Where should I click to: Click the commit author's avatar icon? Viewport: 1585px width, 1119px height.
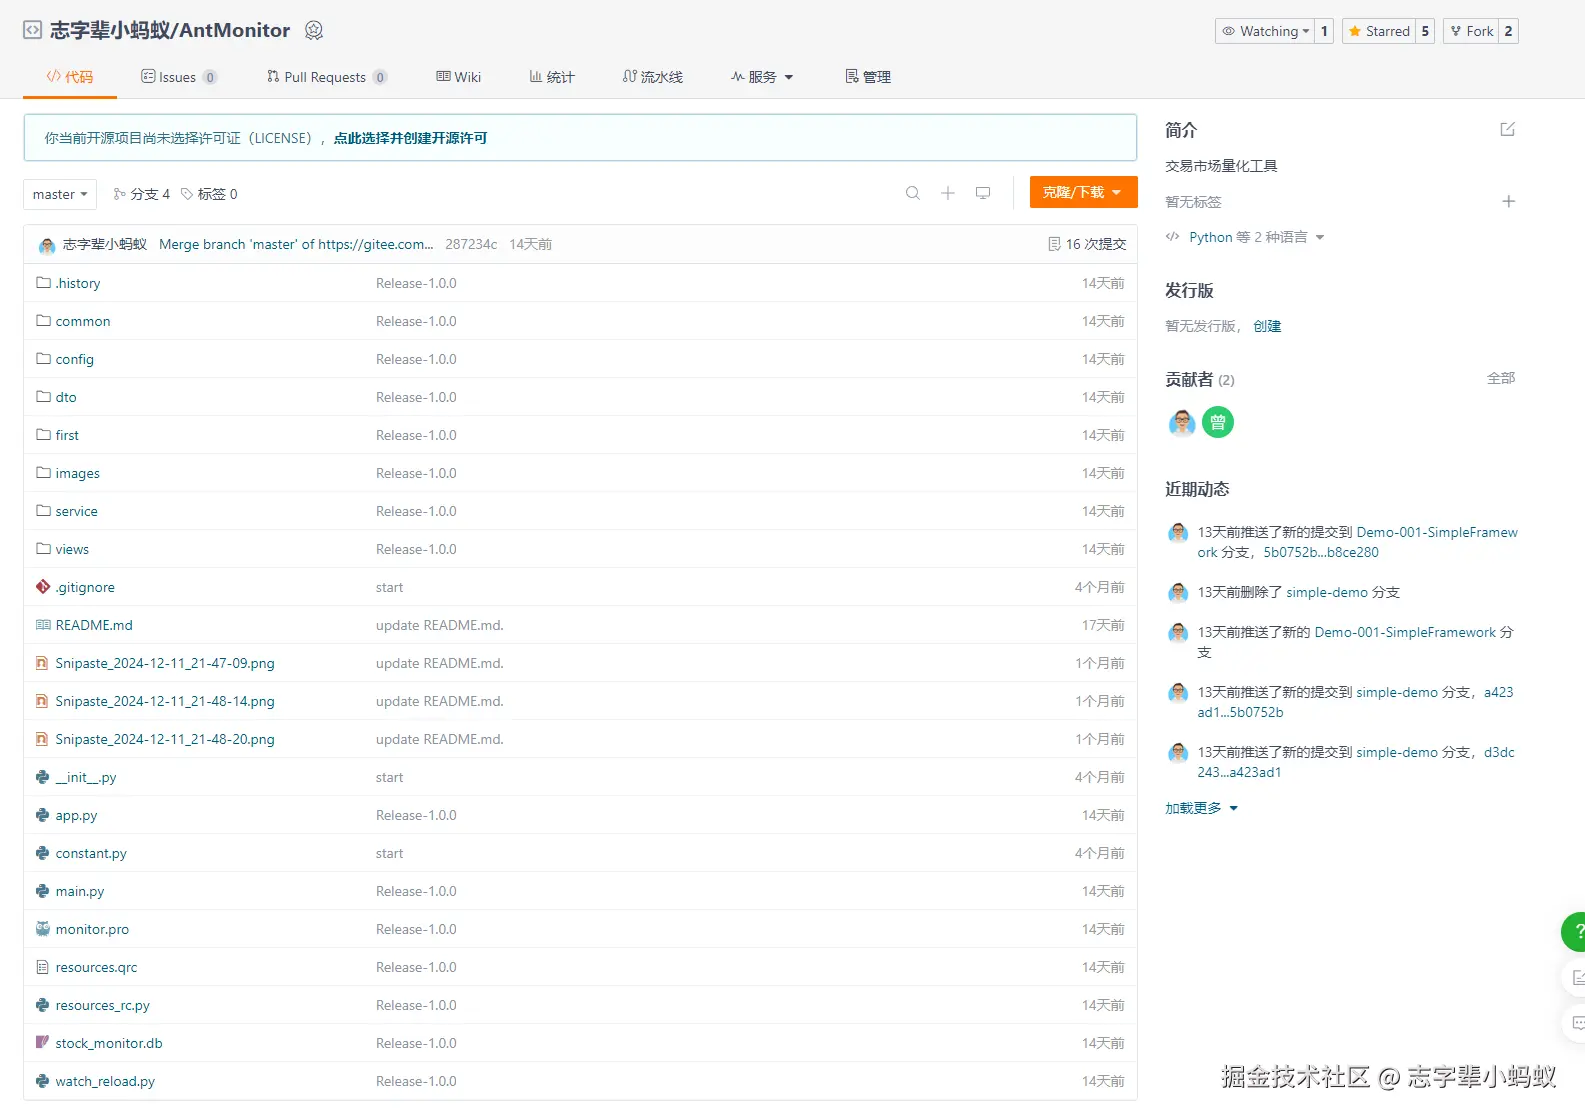pos(47,245)
